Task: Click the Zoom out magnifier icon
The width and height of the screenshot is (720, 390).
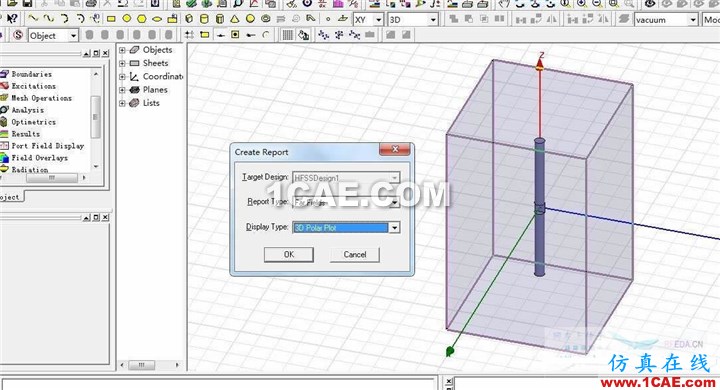Action: [x=597, y=4]
